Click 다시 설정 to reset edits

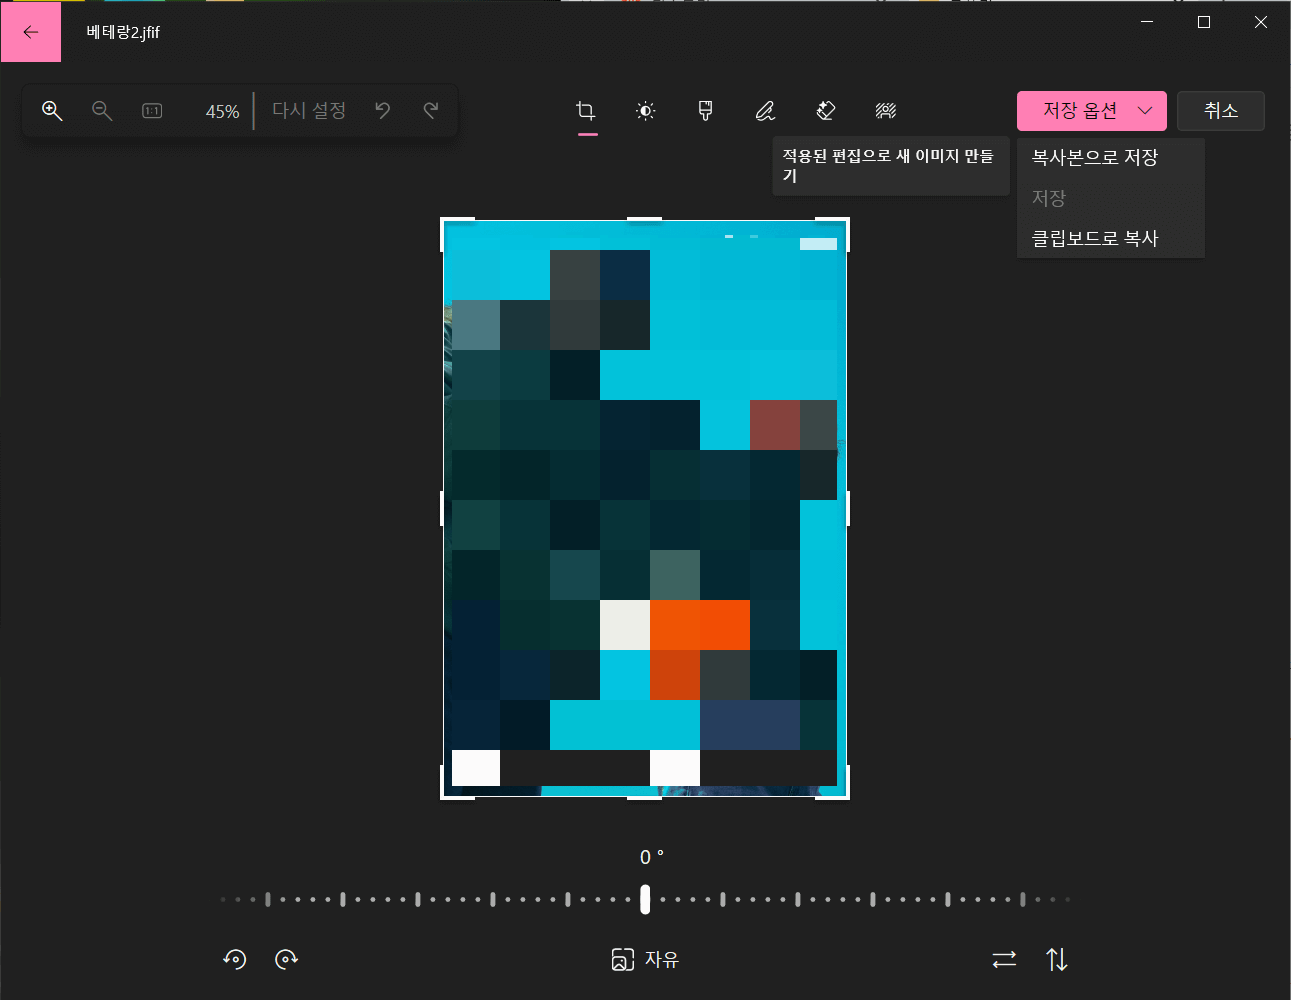(x=308, y=111)
